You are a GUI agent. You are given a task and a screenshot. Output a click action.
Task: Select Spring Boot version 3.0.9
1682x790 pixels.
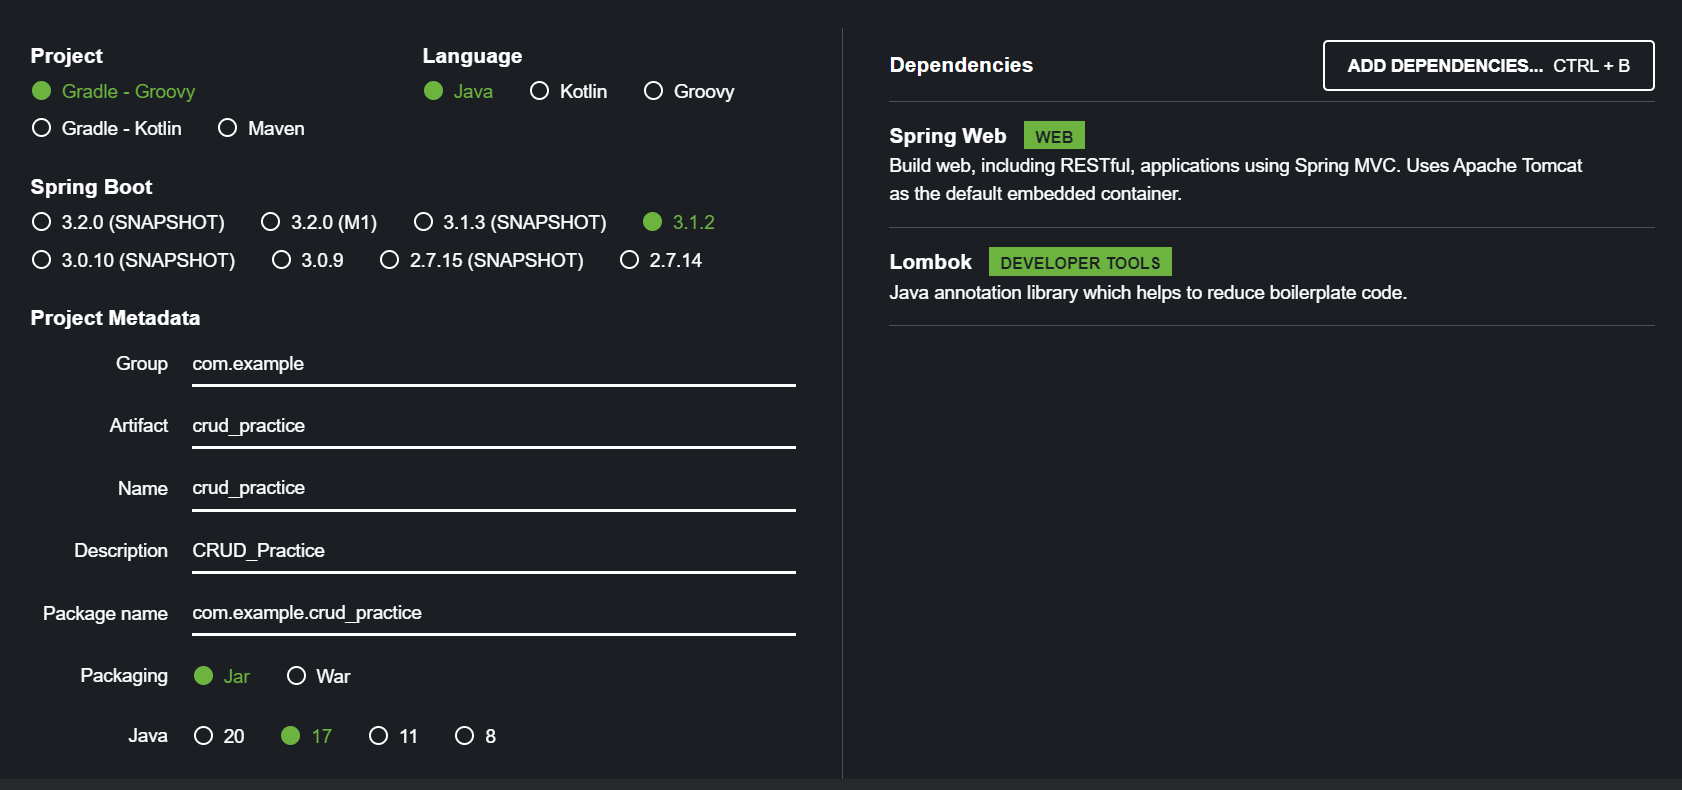pyautogui.click(x=308, y=260)
